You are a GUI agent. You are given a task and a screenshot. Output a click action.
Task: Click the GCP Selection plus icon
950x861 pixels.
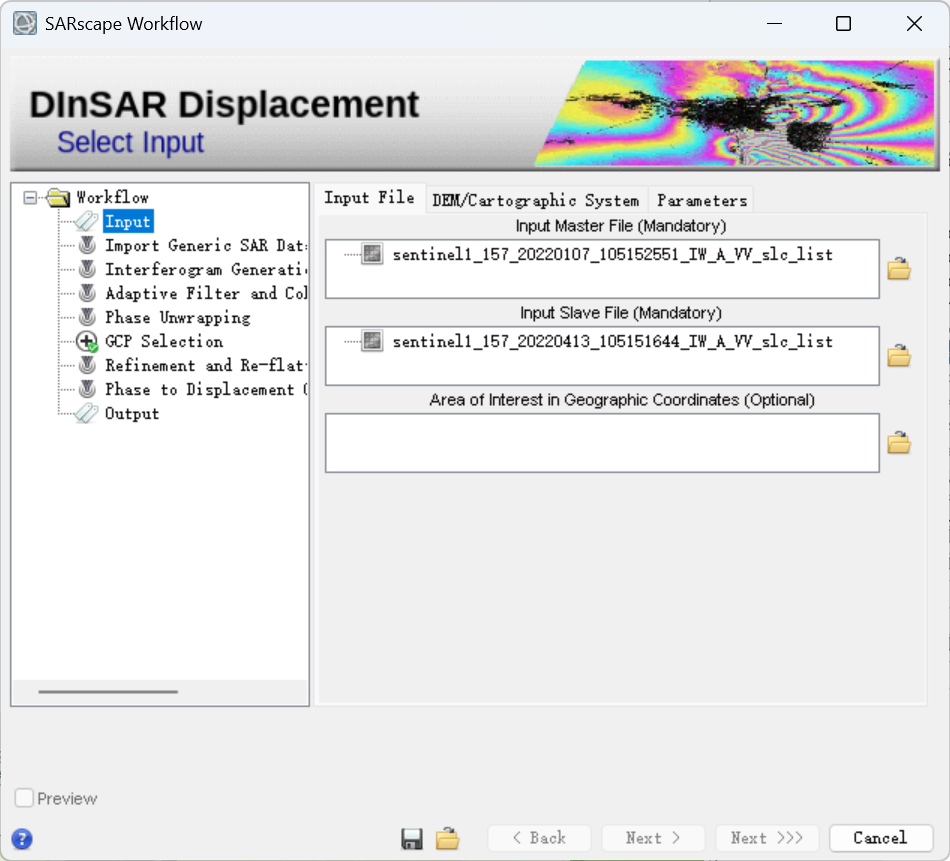coord(87,342)
